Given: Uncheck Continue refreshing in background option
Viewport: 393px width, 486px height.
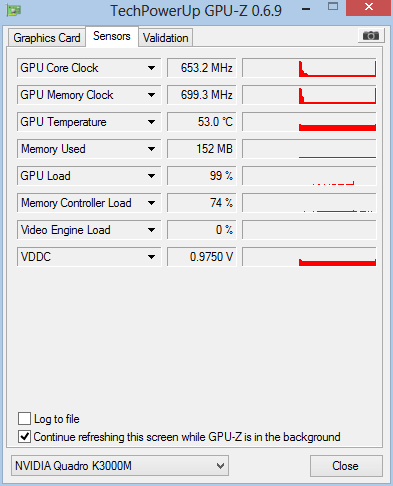Looking at the screenshot, I should 25,437.
